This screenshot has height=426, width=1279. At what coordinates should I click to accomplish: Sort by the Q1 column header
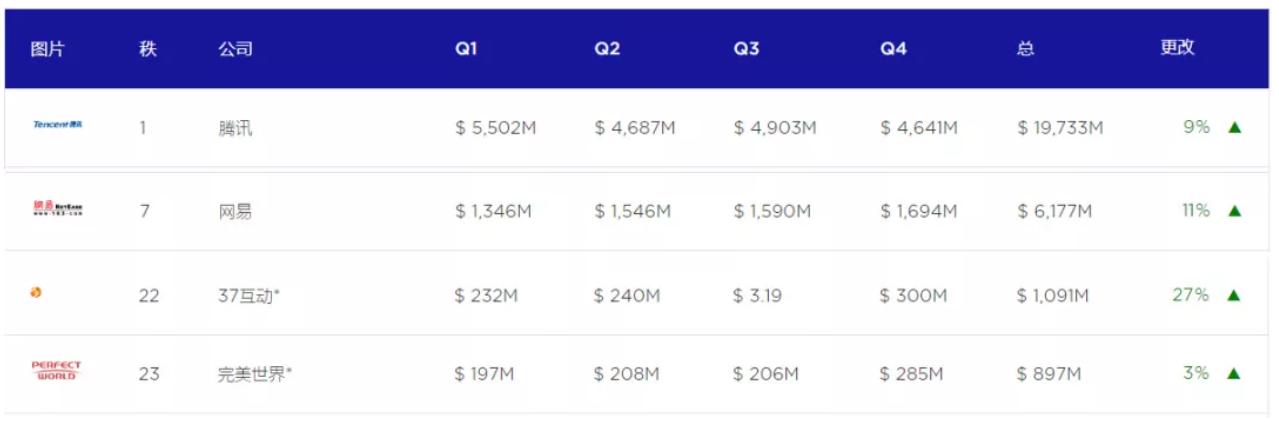(465, 49)
